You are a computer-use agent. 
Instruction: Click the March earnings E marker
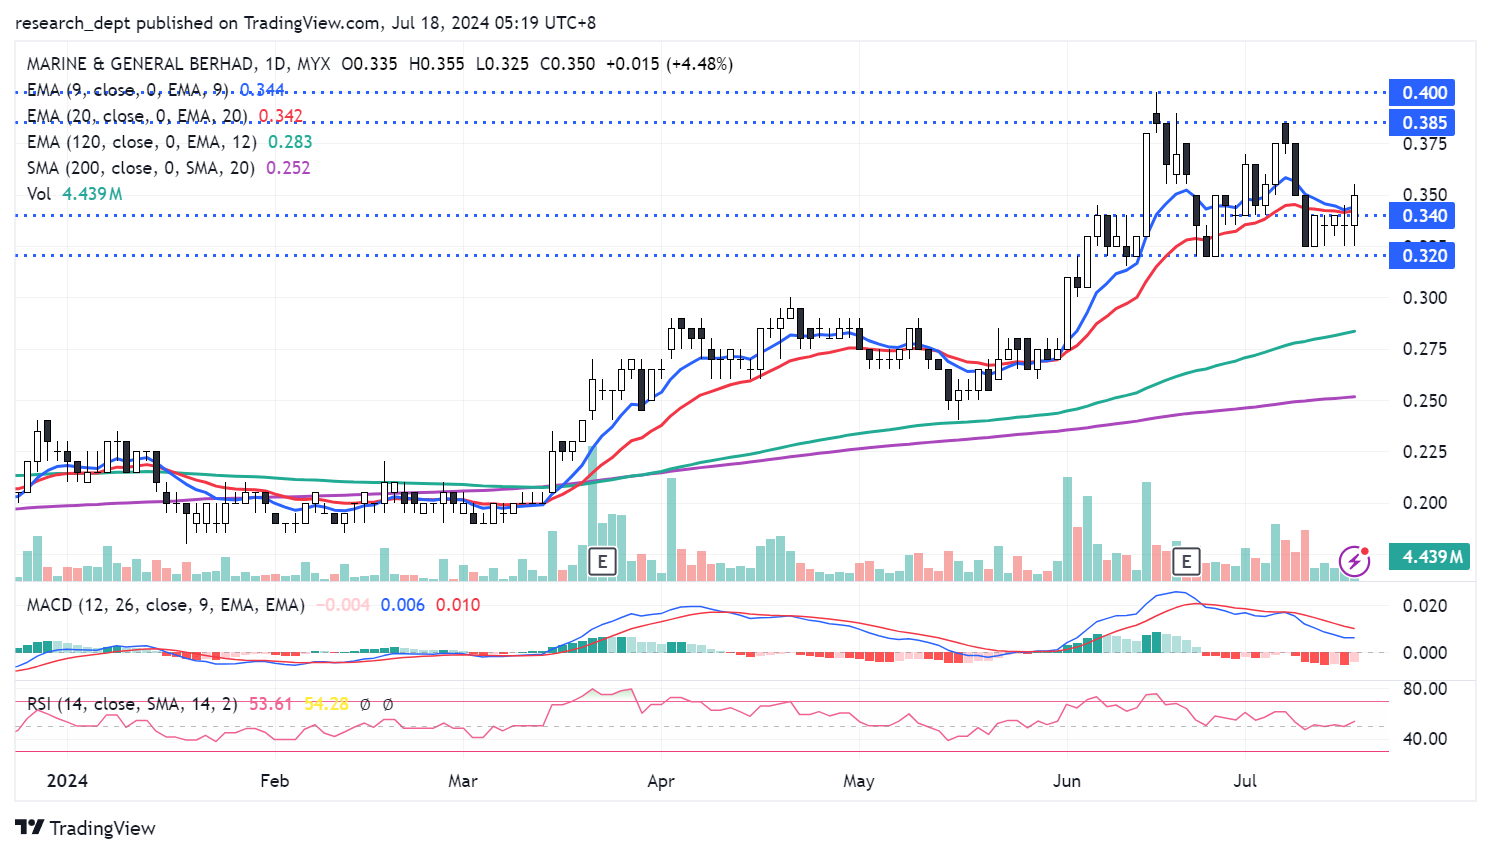[x=602, y=561]
